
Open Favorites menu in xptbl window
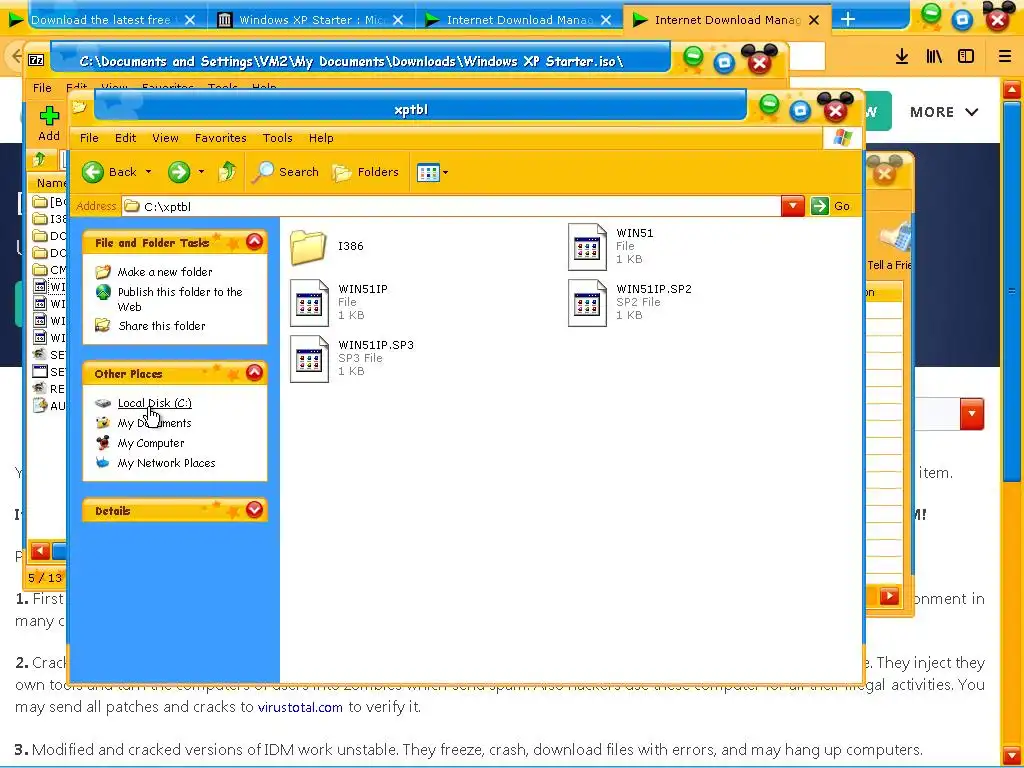pyautogui.click(x=220, y=138)
